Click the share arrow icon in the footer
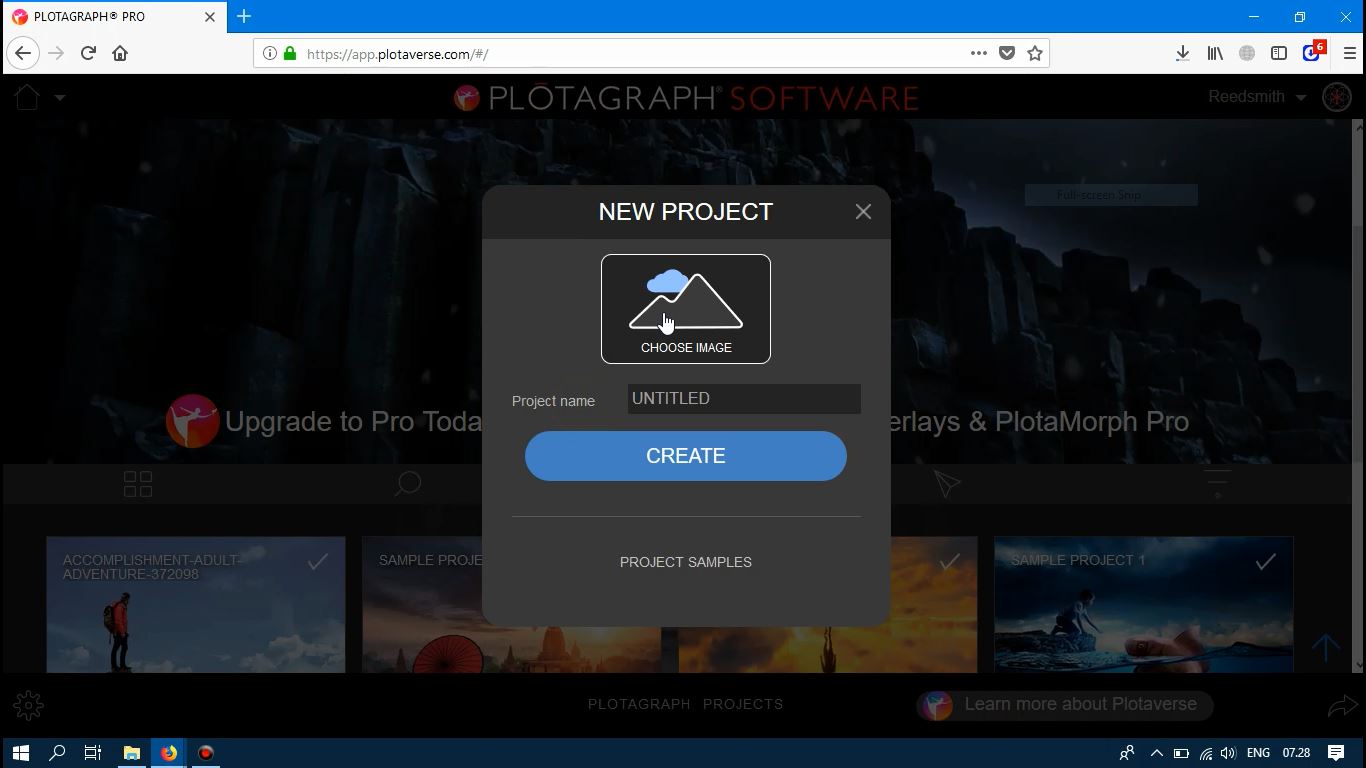 point(1342,707)
